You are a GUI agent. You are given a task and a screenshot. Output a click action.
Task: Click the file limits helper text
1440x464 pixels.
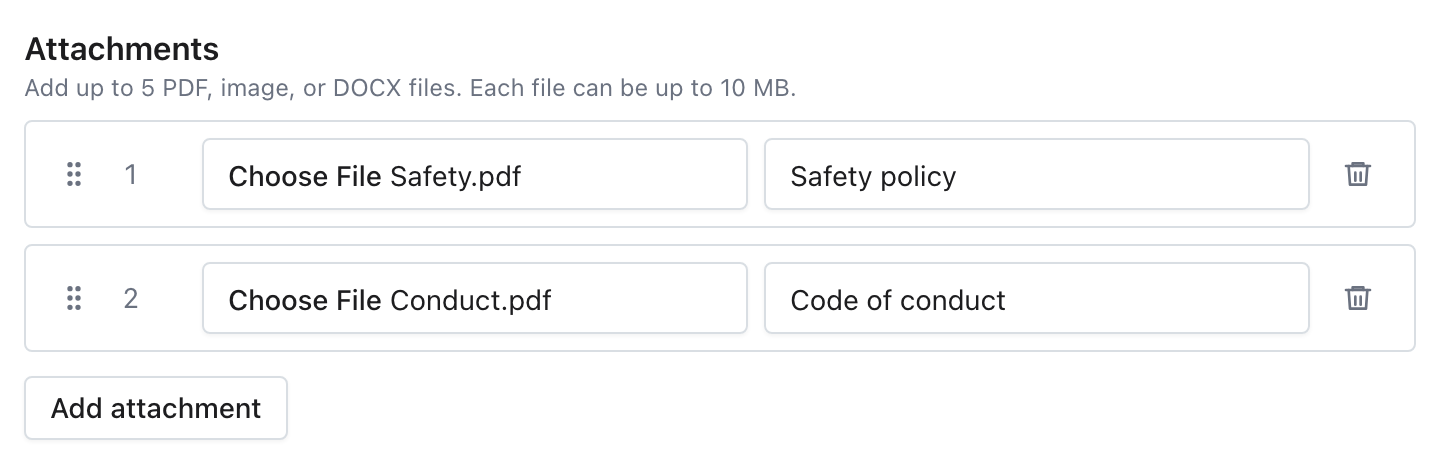click(x=410, y=88)
